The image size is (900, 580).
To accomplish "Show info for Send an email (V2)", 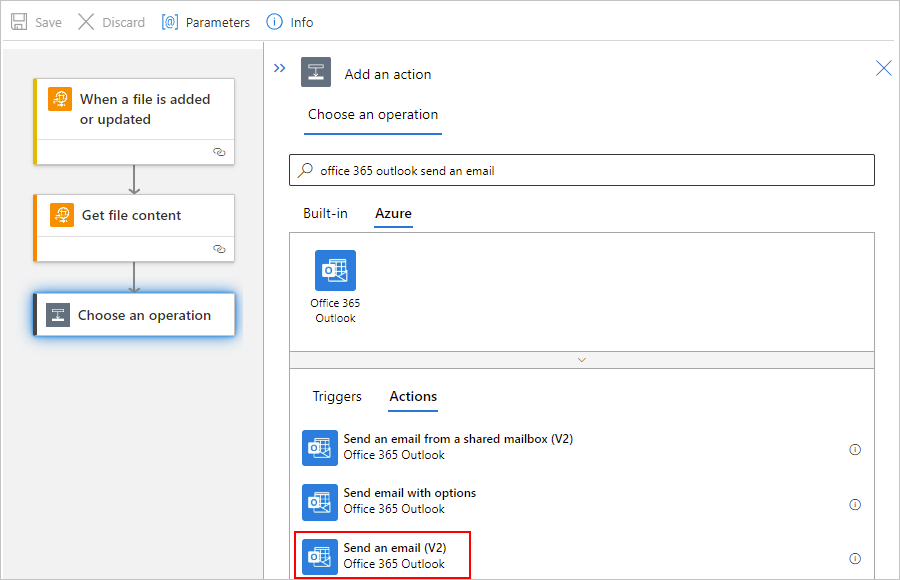I will click(855, 559).
